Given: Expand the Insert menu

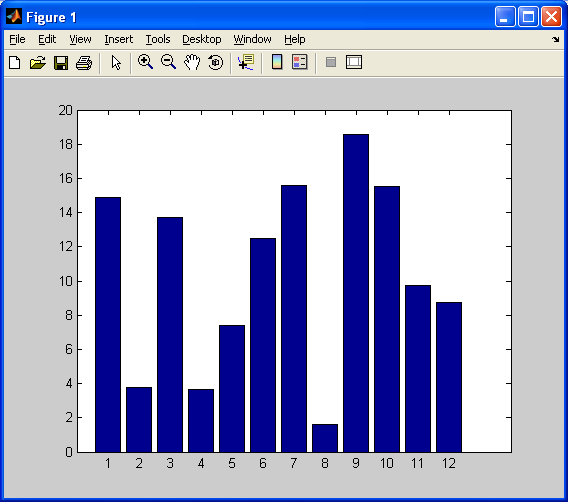Looking at the screenshot, I should tap(118, 39).
